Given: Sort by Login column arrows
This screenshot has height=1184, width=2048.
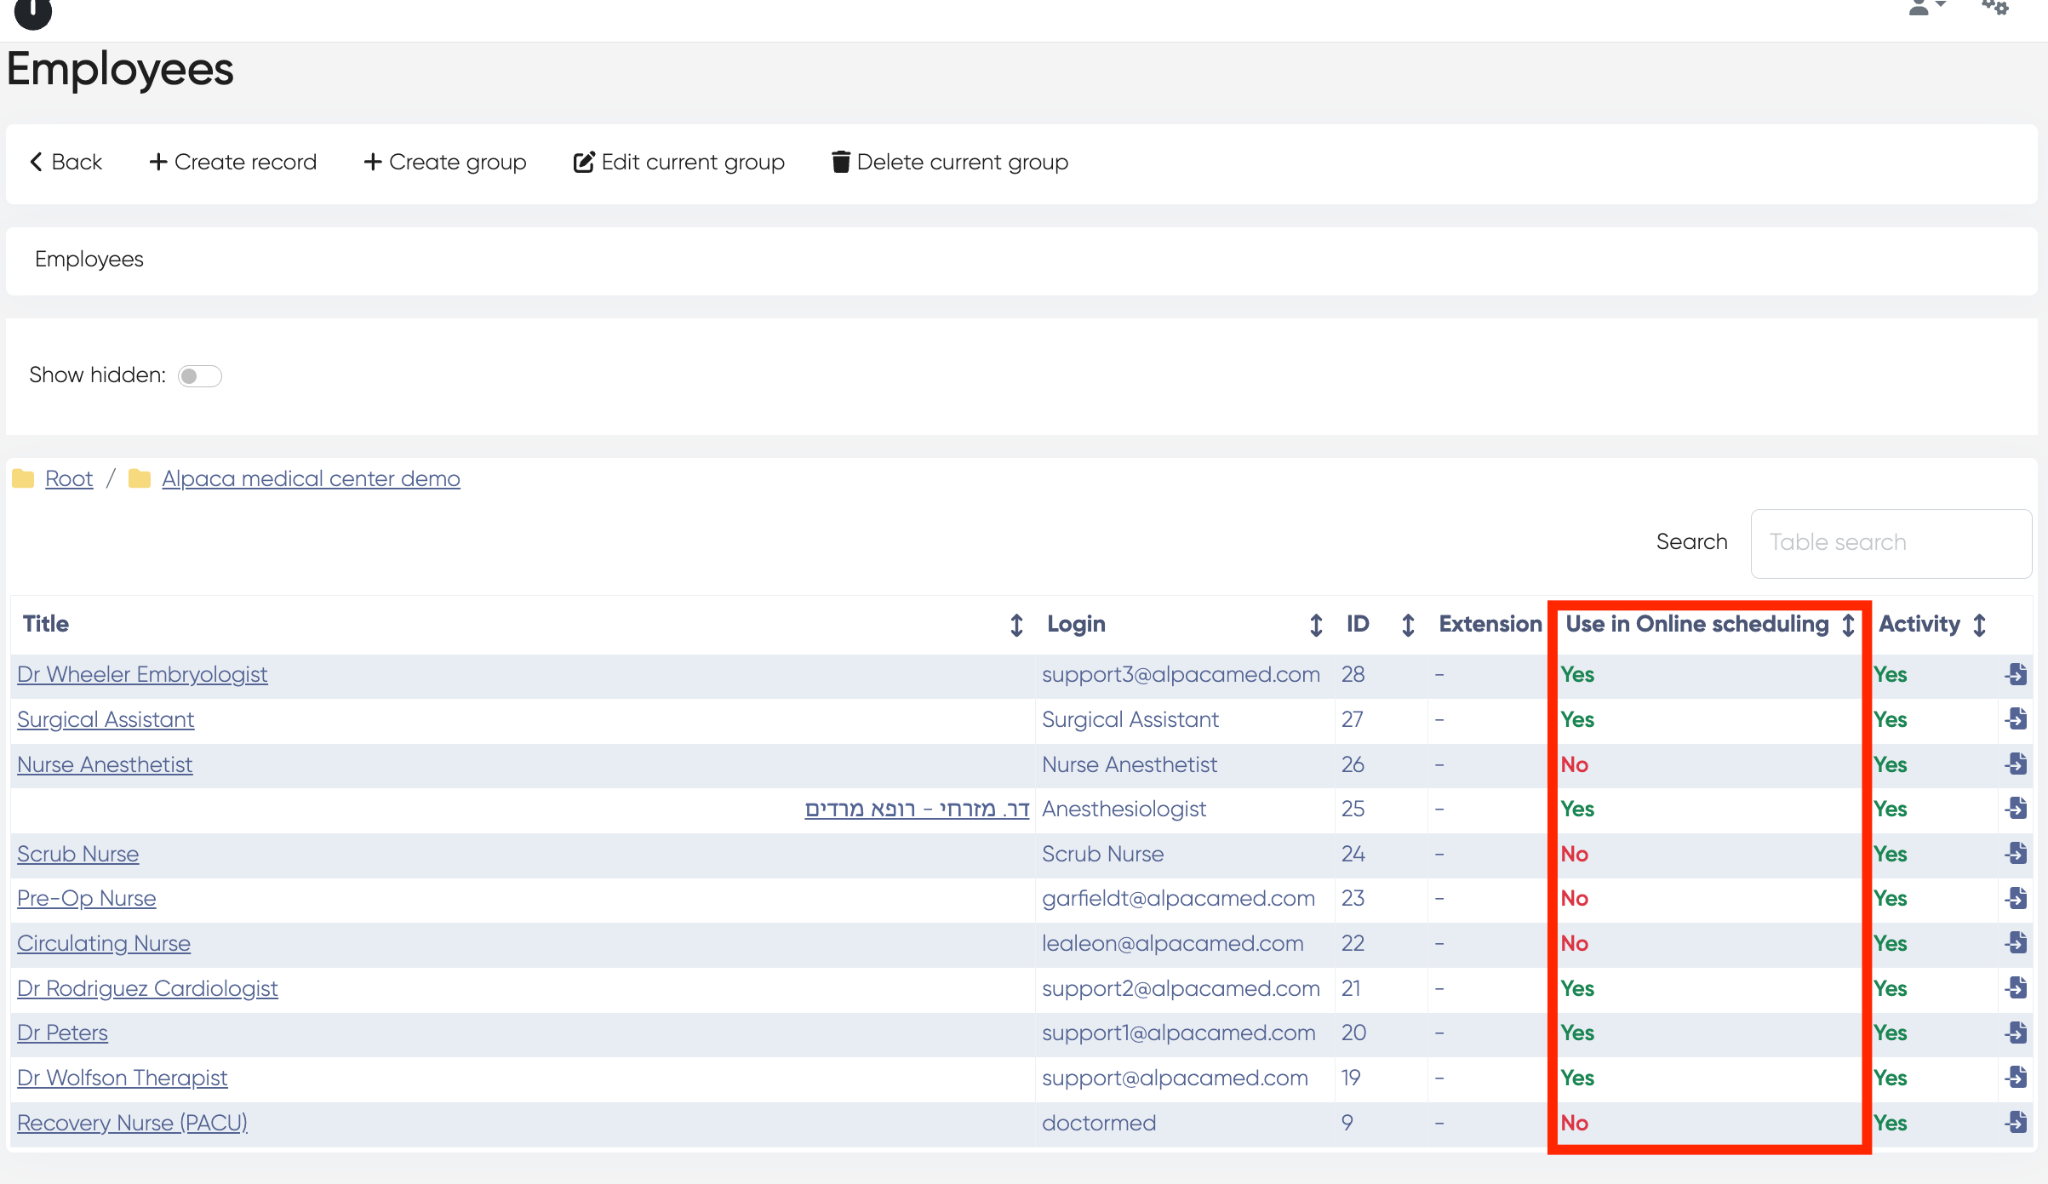Looking at the screenshot, I should 1316,625.
